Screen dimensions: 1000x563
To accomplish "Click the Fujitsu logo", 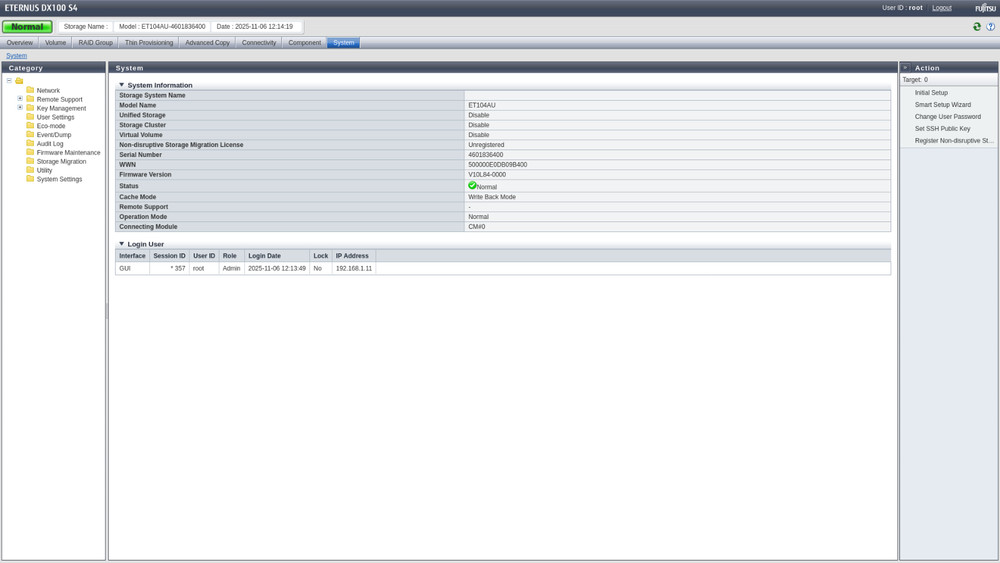I will (985, 8).
